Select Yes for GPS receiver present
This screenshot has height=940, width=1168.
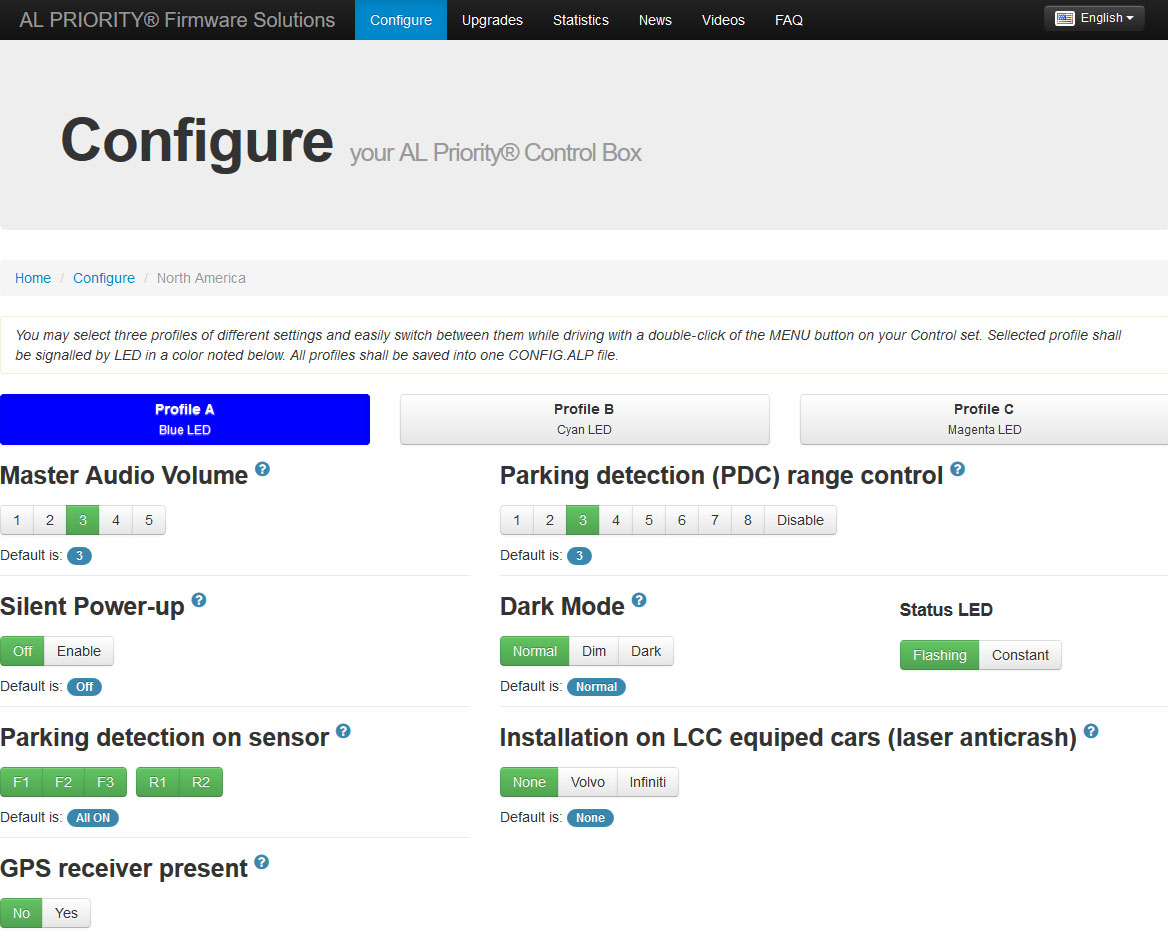tap(66, 913)
